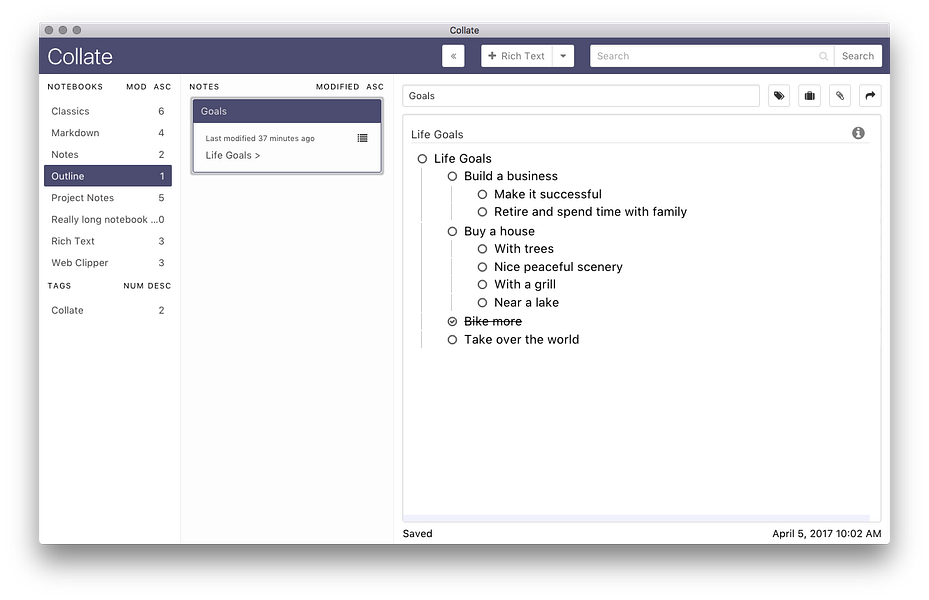Click outline list icon on Goals card
This screenshot has width=929, height=600.
(x=362, y=138)
